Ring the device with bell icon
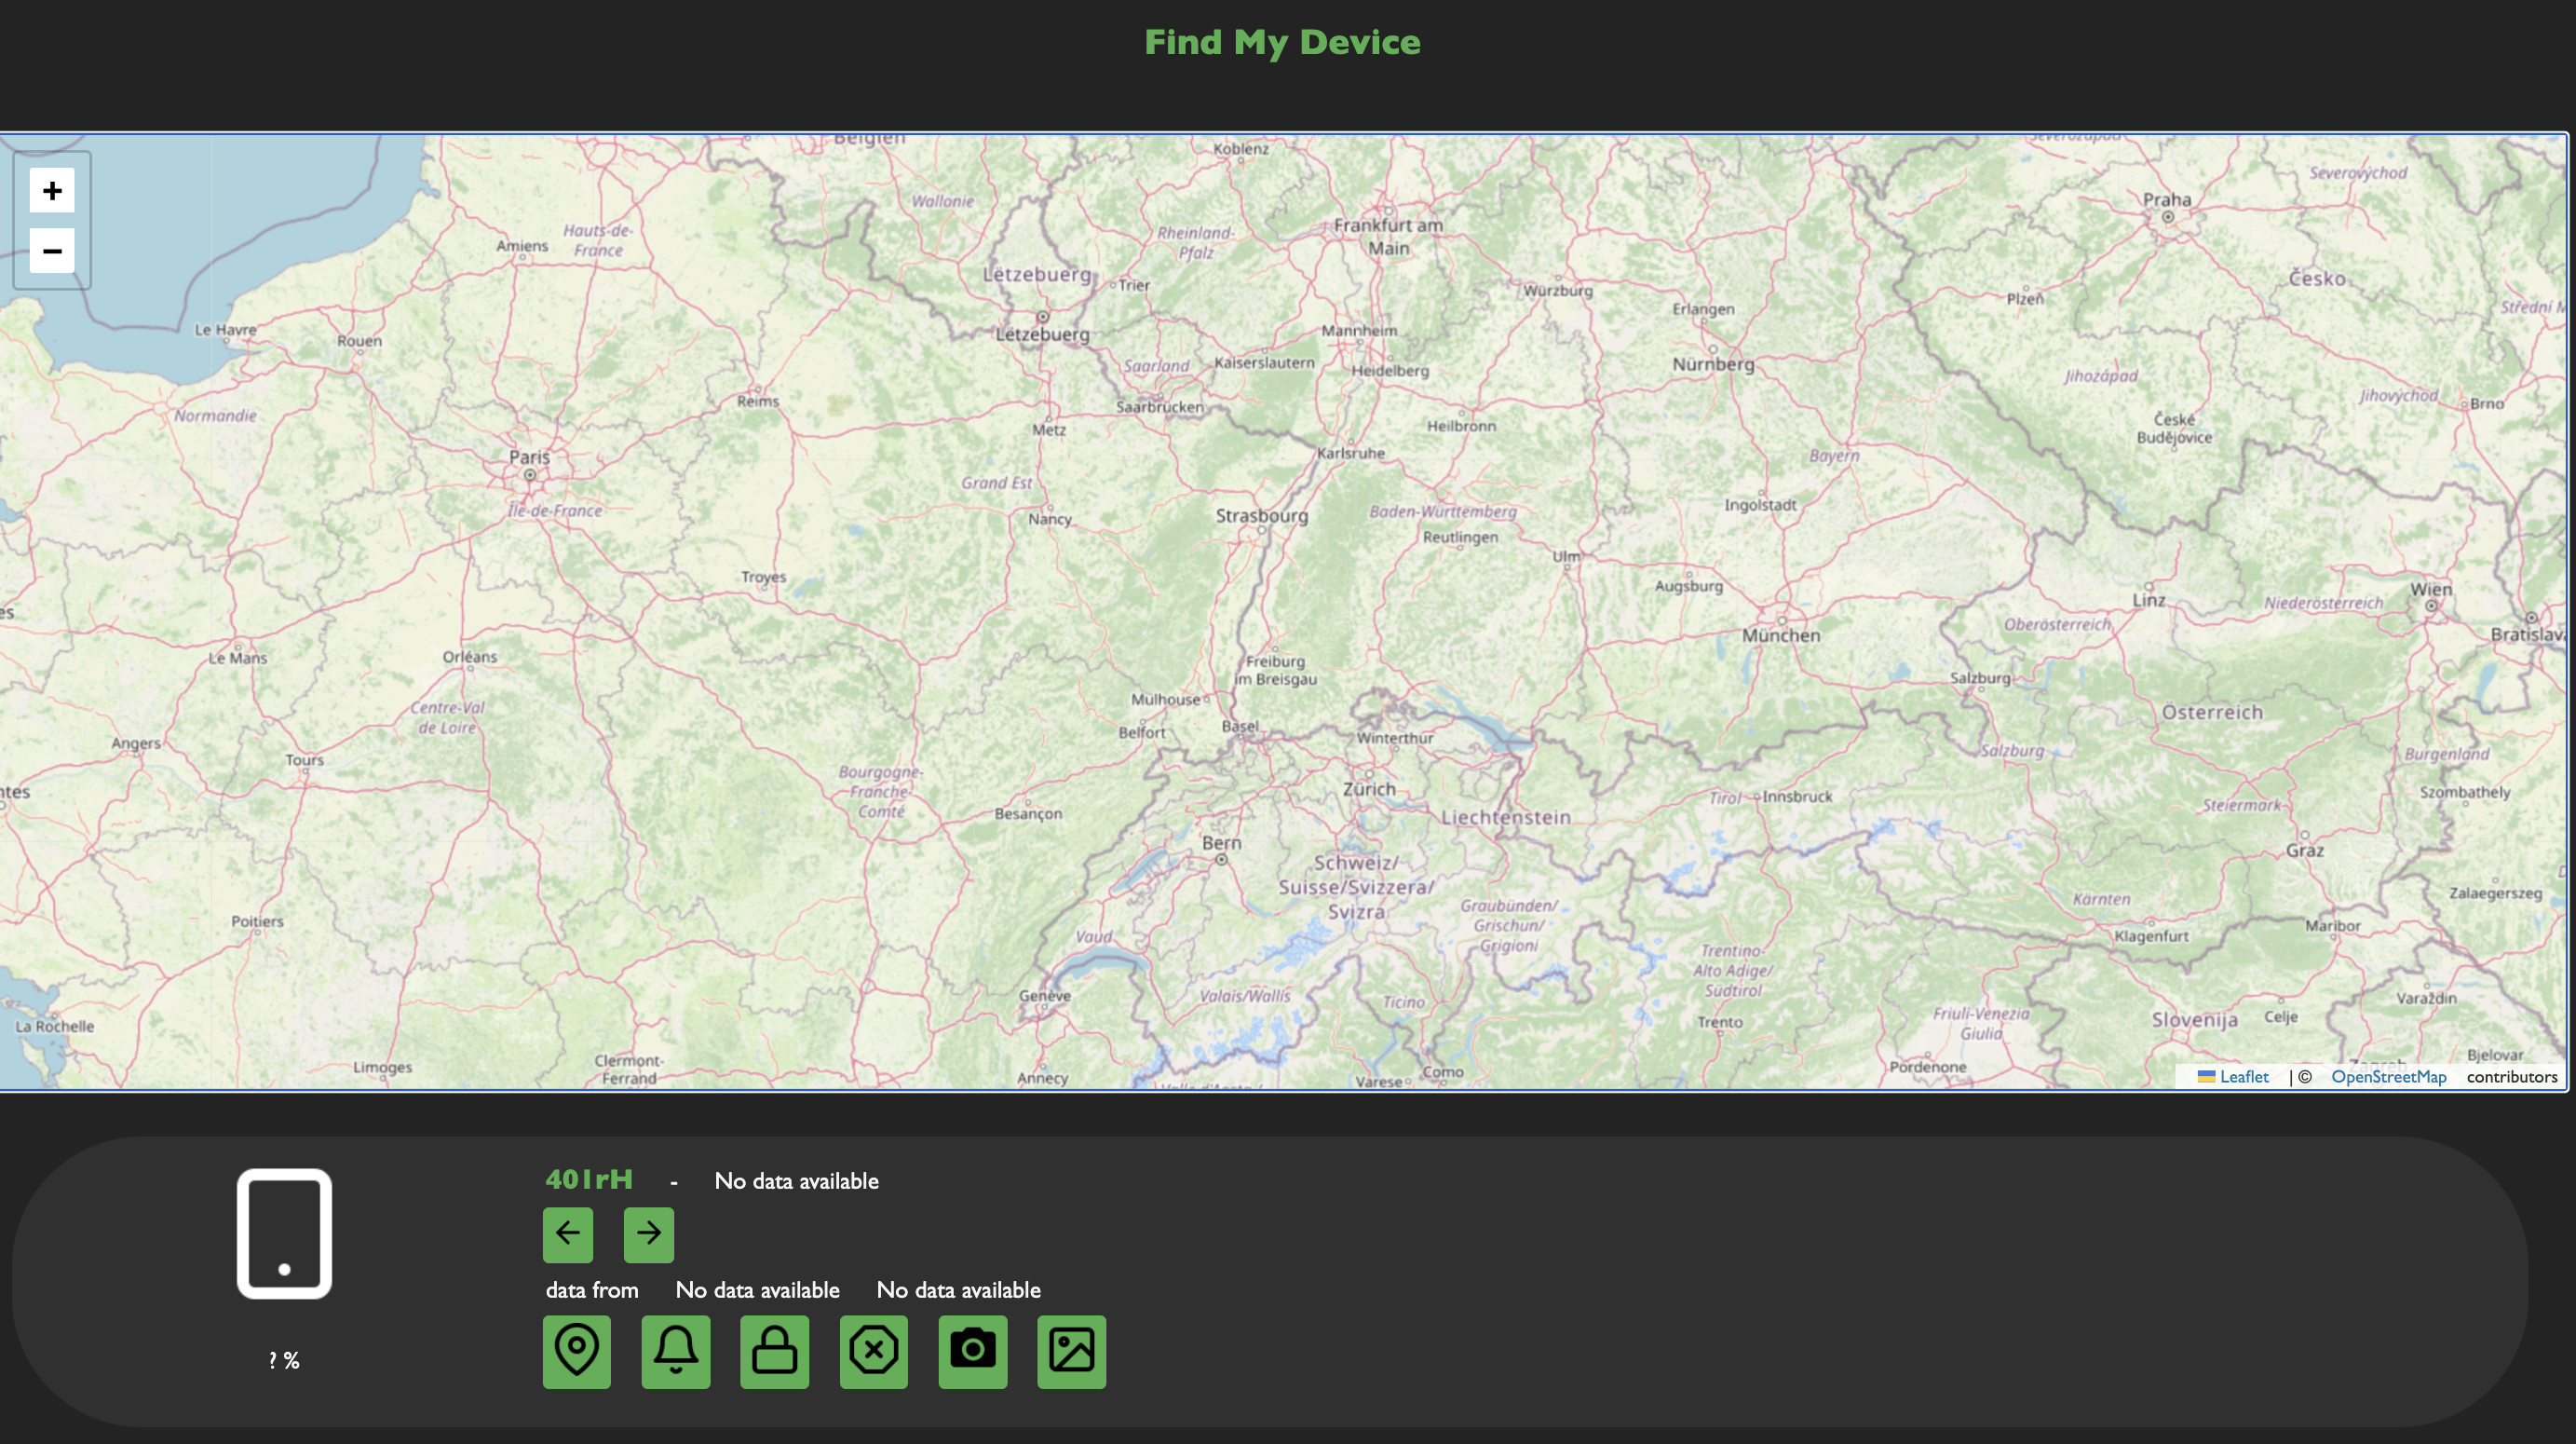 tap(675, 1351)
